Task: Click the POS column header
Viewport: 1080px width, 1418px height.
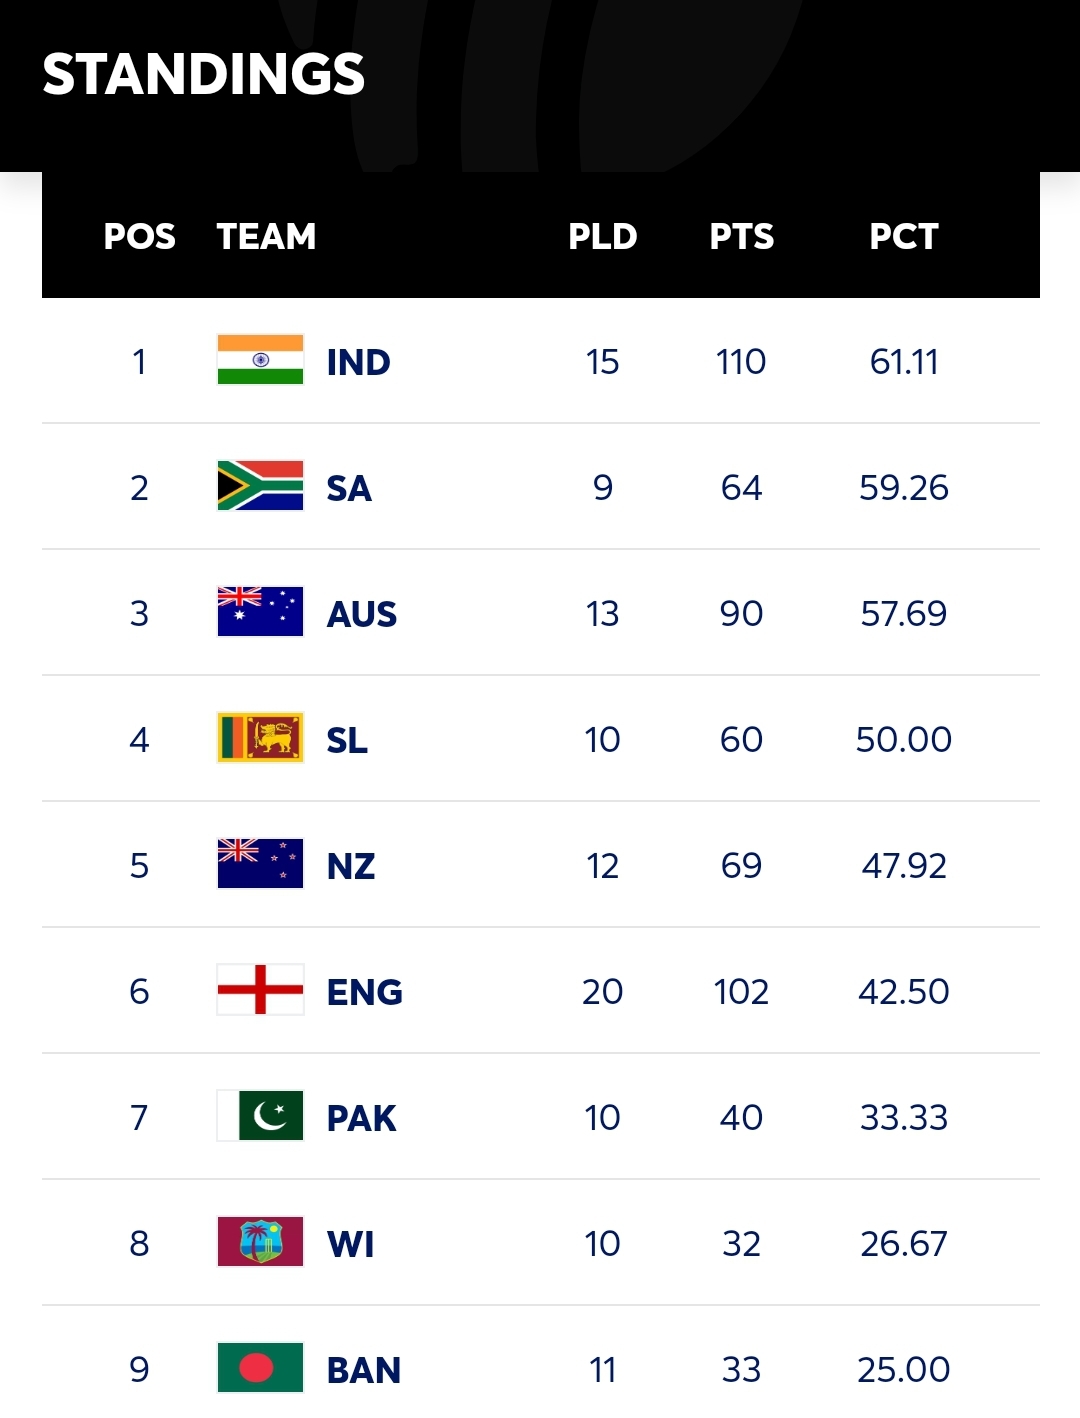Action: [x=140, y=236]
